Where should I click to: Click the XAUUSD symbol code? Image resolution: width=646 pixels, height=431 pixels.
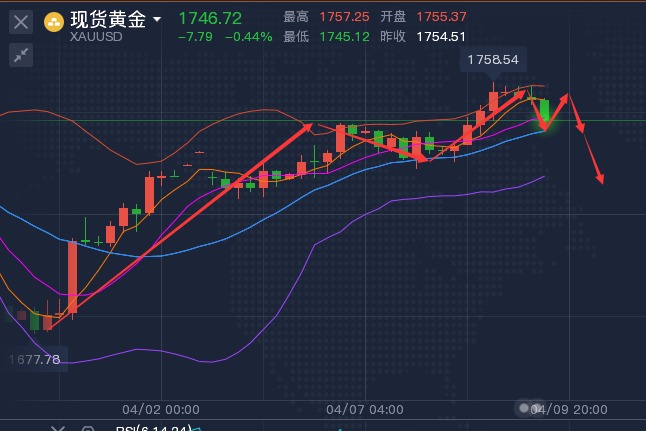pyautogui.click(x=98, y=38)
